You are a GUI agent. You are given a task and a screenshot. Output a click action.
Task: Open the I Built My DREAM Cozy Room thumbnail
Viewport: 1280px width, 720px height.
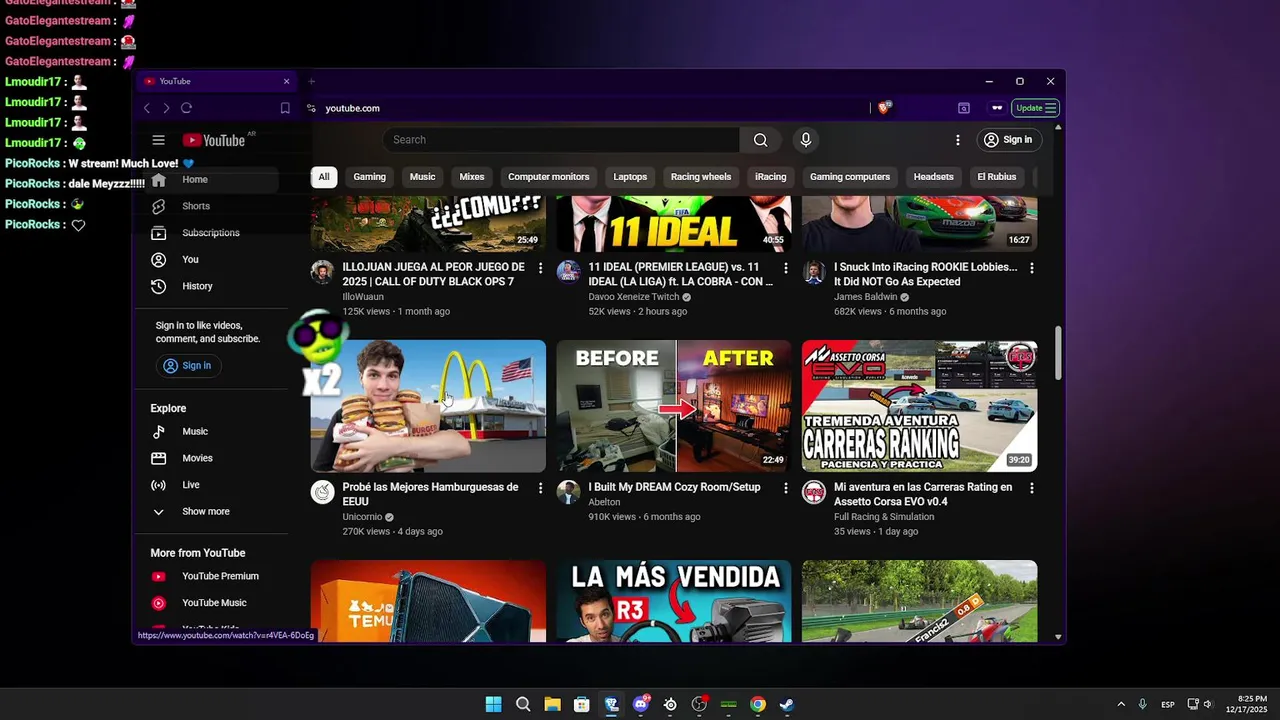[x=674, y=406]
